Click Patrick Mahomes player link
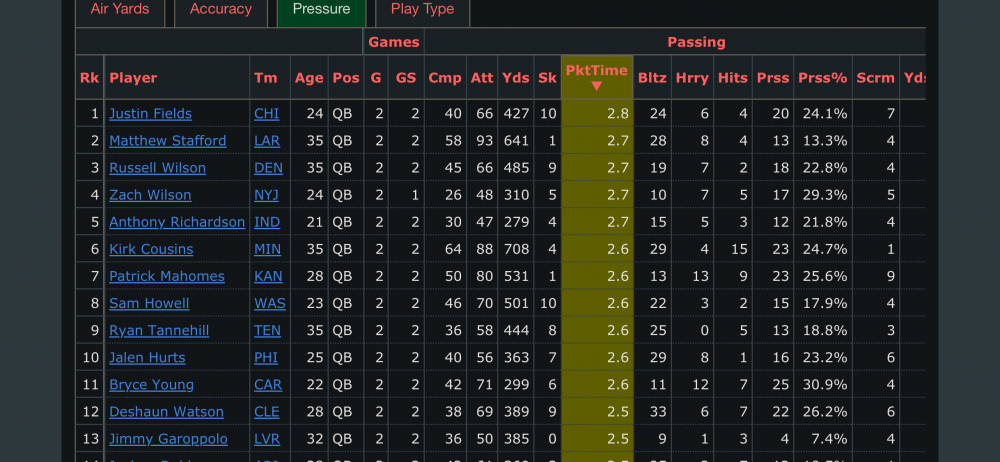 (166, 276)
